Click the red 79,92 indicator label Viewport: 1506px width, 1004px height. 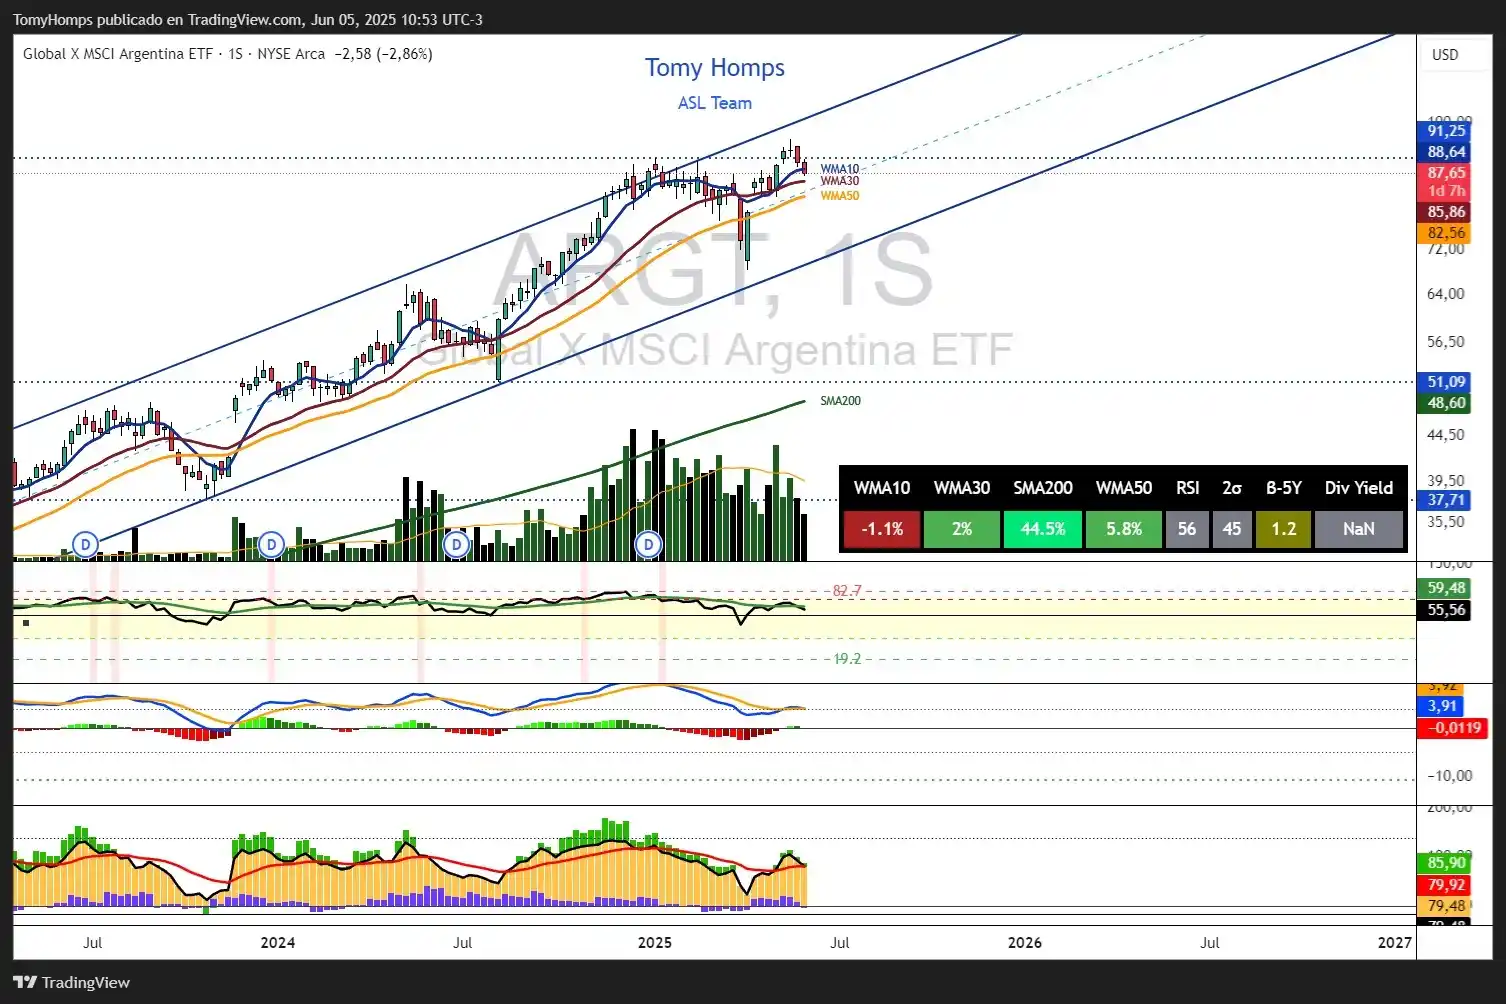point(1445,885)
